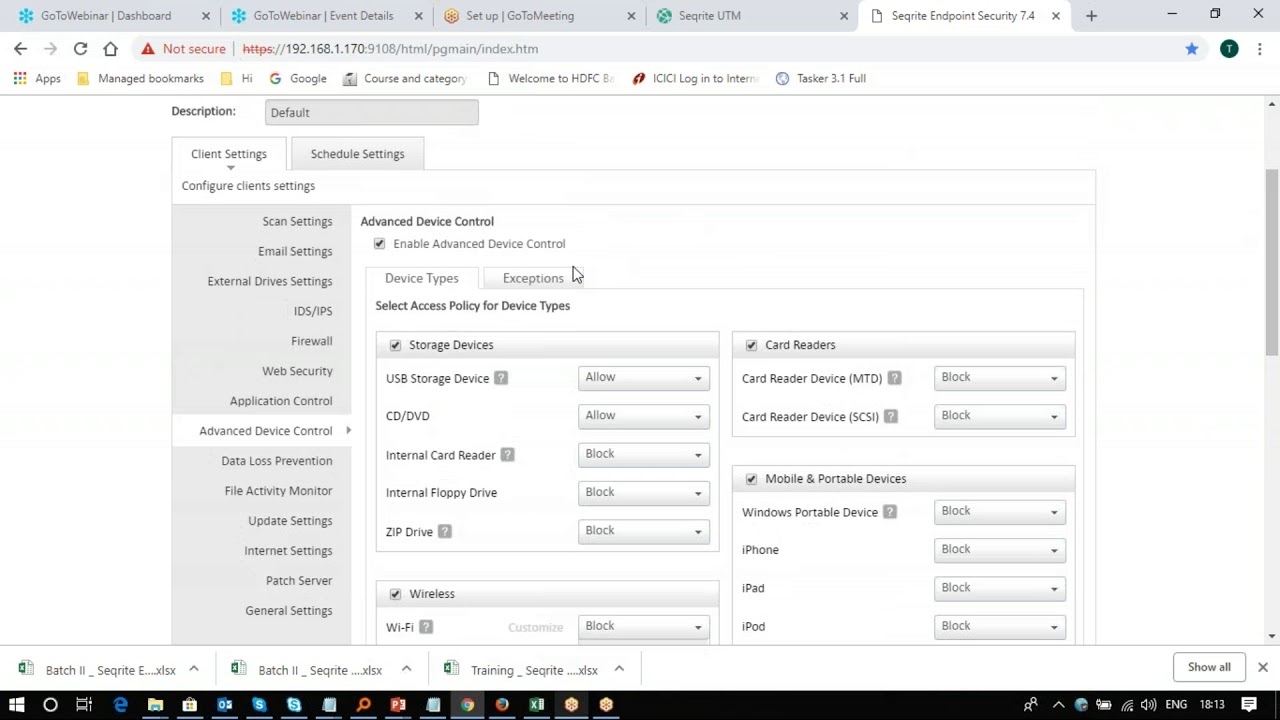
Task: Close the downloads bar
Action: (x=1262, y=667)
